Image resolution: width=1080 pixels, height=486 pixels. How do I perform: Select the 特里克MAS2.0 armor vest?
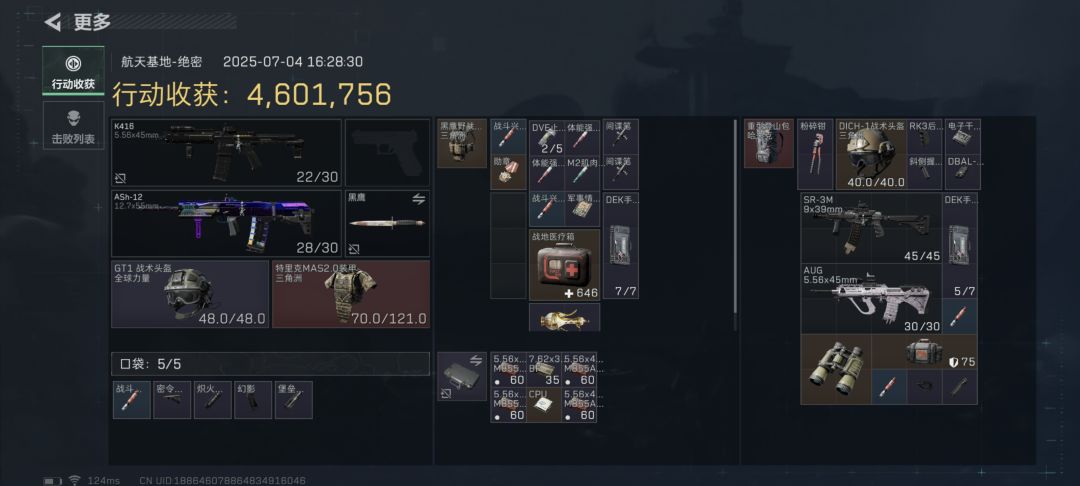351,294
